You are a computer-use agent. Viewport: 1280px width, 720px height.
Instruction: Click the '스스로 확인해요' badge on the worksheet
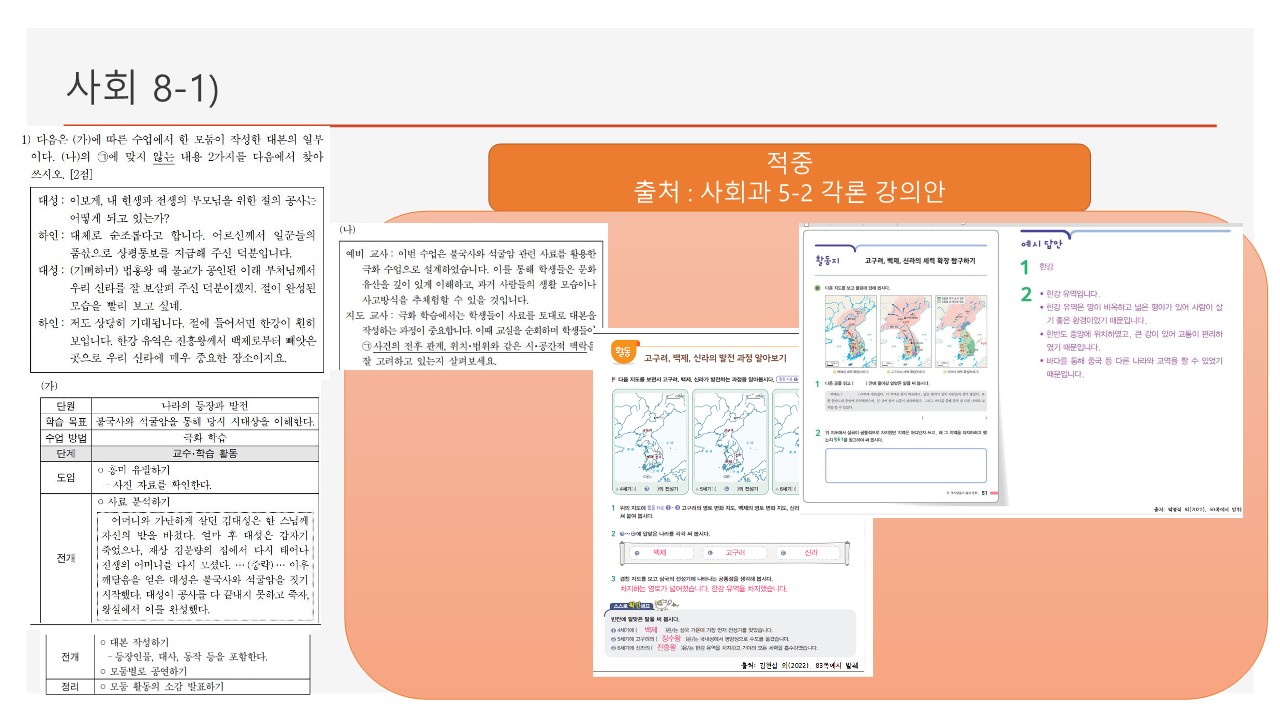[x=634, y=604]
